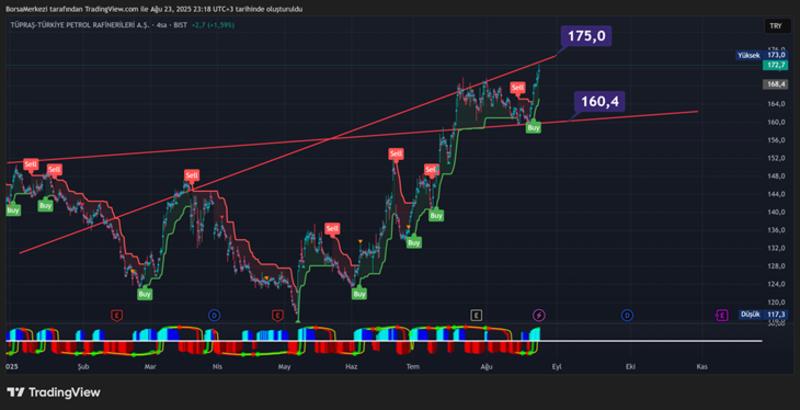
Task: Click the Kas month label
Action: [702, 366]
